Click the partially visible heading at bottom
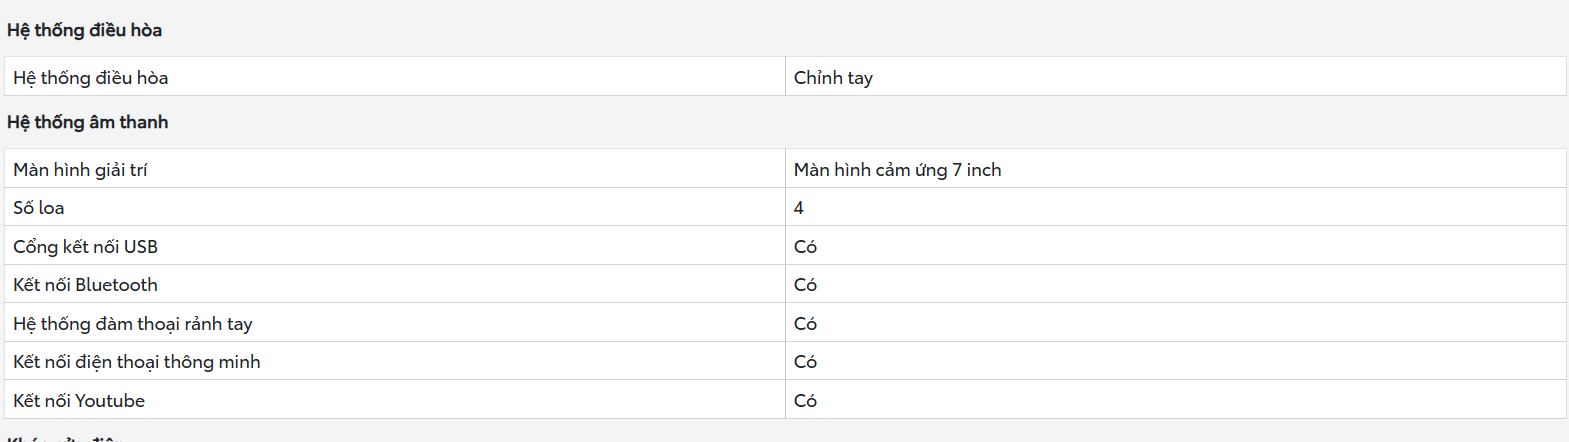 coord(65,438)
